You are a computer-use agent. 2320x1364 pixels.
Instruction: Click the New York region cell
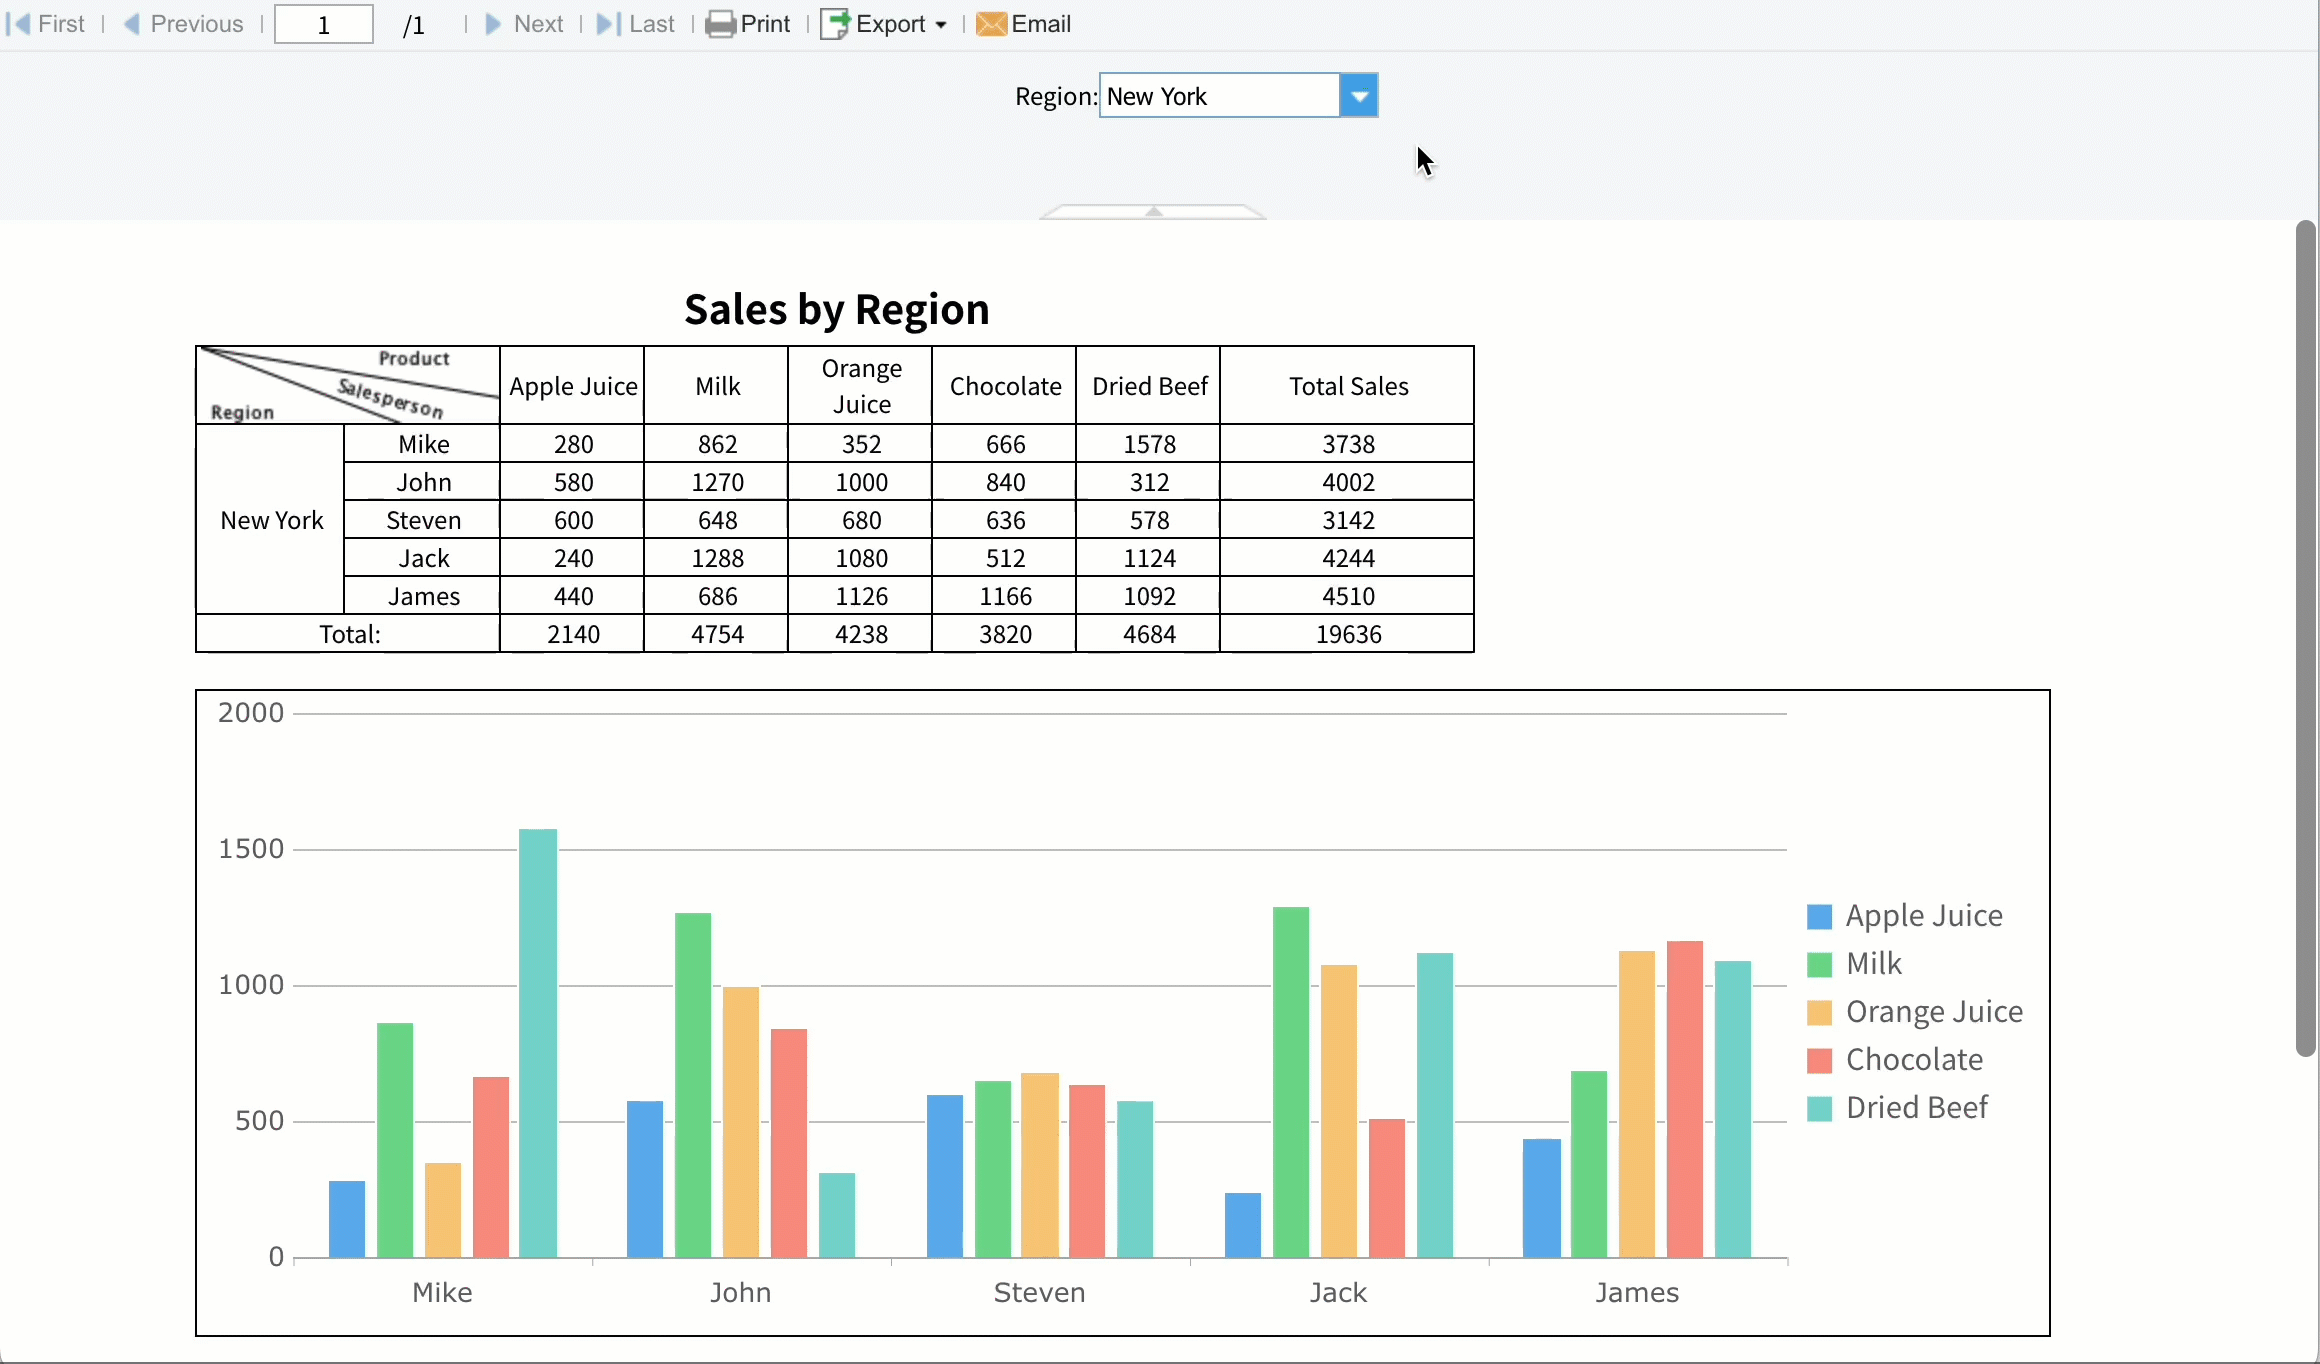271,520
